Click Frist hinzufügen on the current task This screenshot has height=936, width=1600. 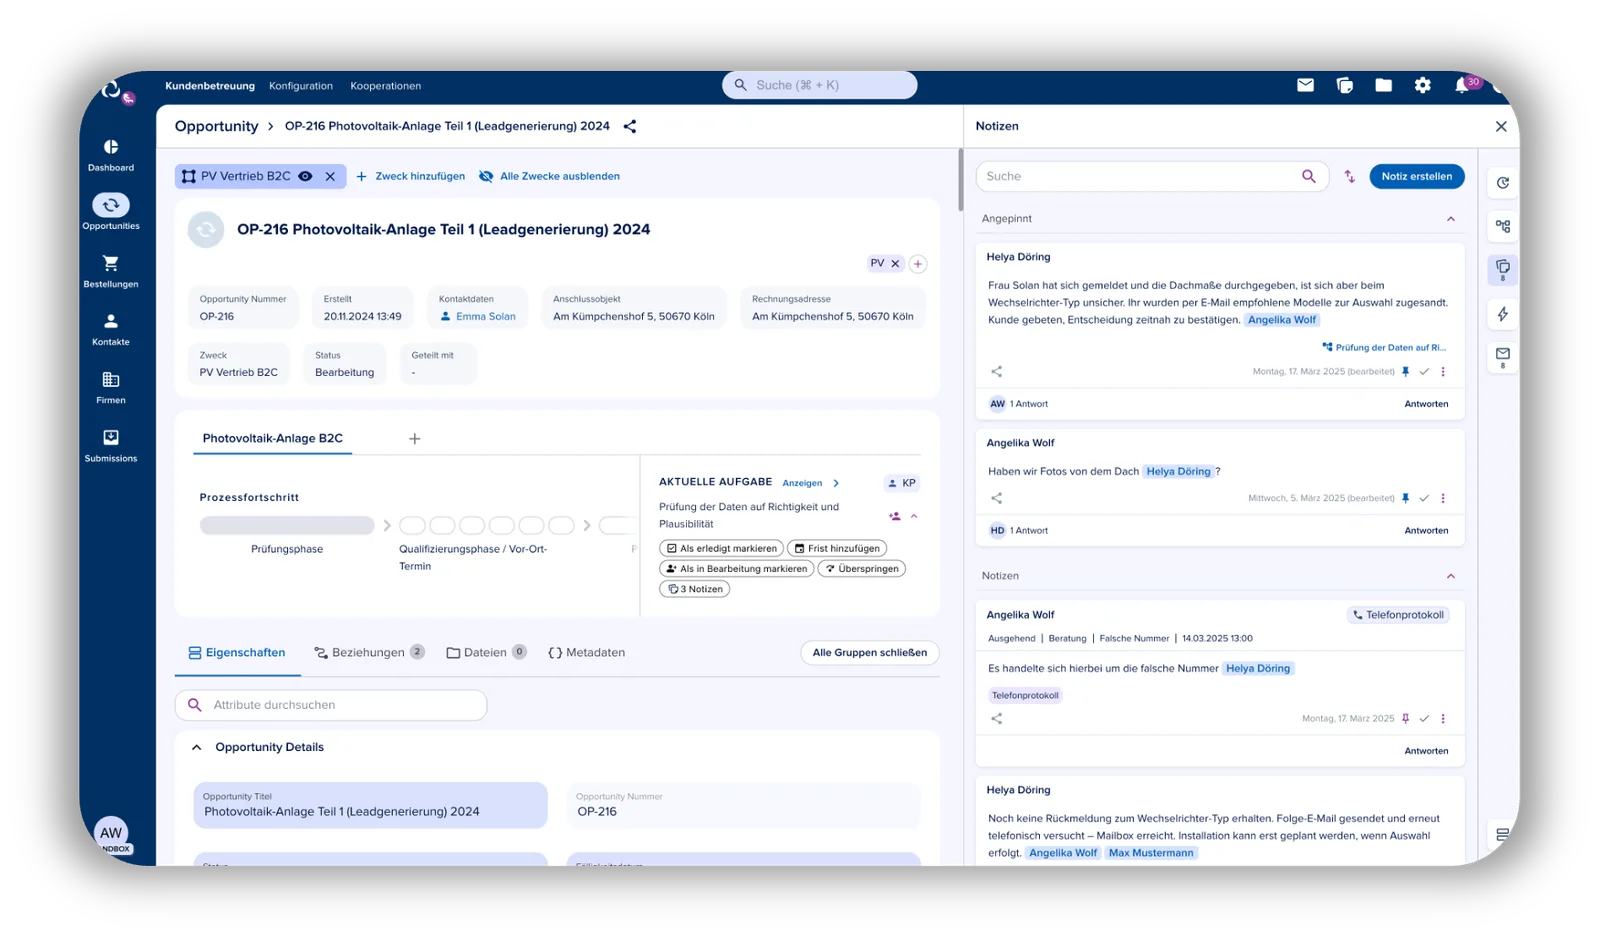(837, 548)
